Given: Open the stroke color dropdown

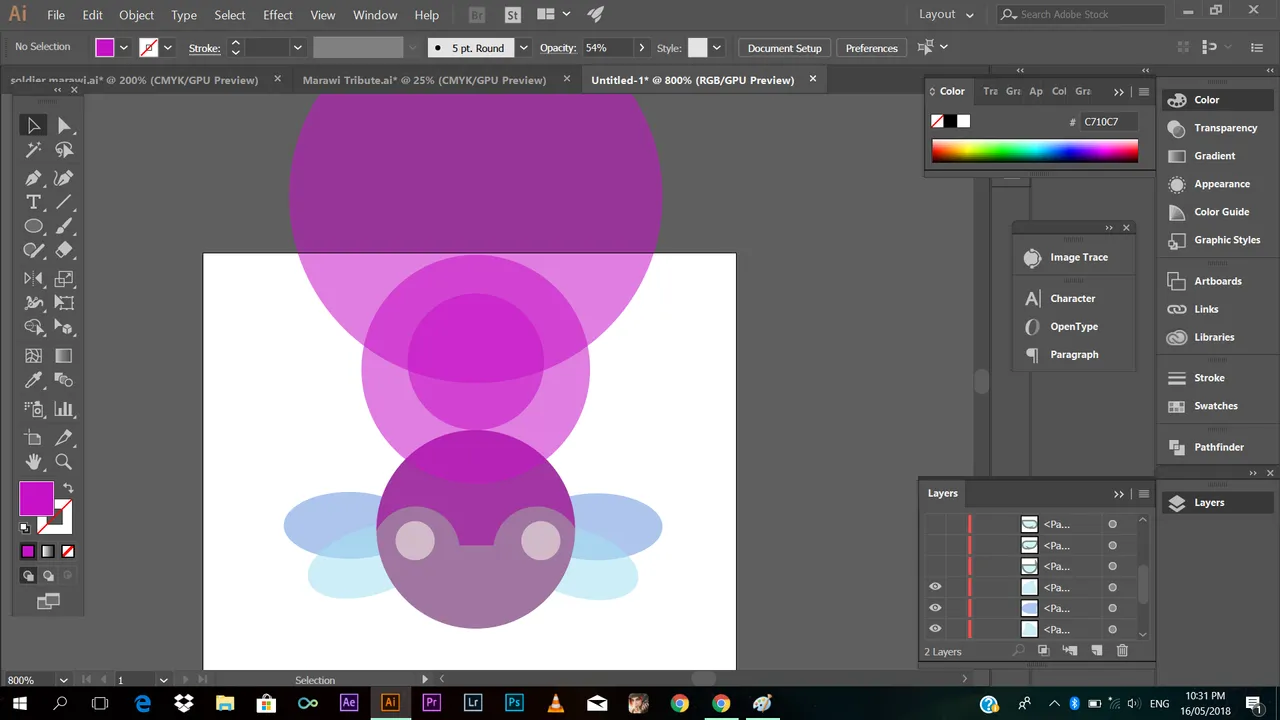Looking at the screenshot, I should pos(168,48).
